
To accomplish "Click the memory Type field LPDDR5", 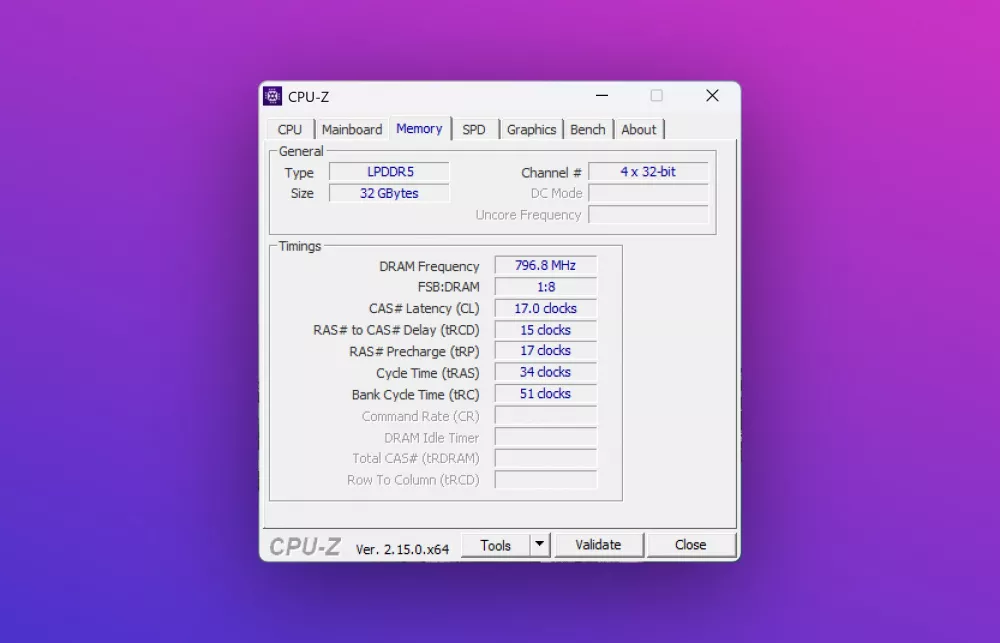I will 390,172.
